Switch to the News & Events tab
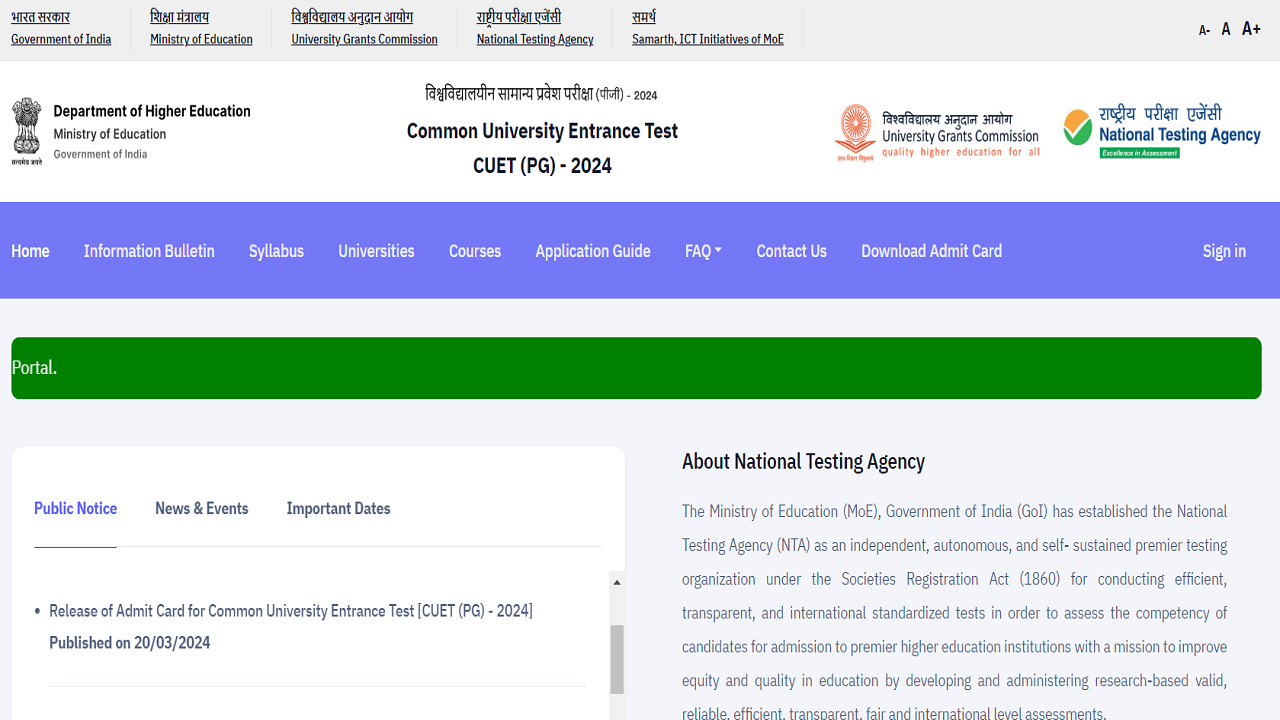Image resolution: width=1280 pixels, height=720 pixels. (202, 508)
